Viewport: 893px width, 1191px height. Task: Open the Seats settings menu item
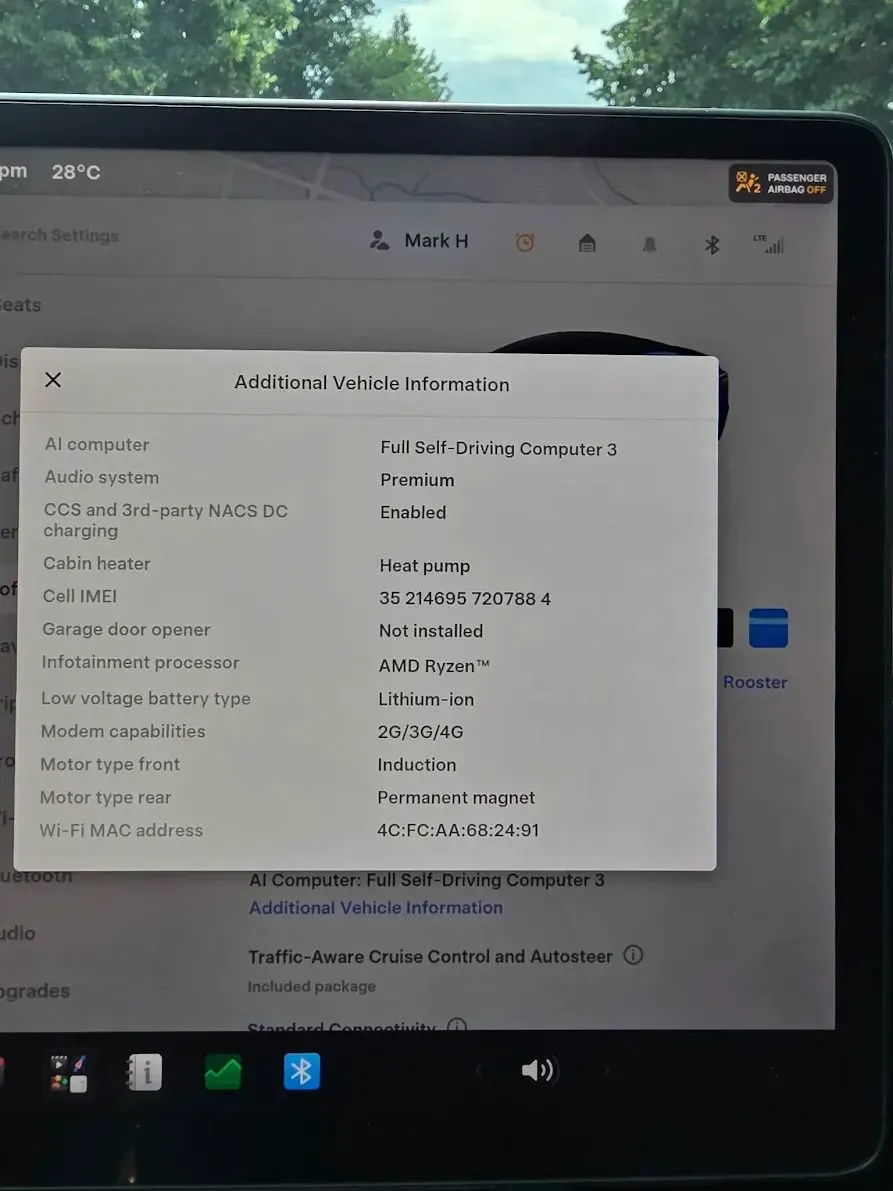pos(21,305)
